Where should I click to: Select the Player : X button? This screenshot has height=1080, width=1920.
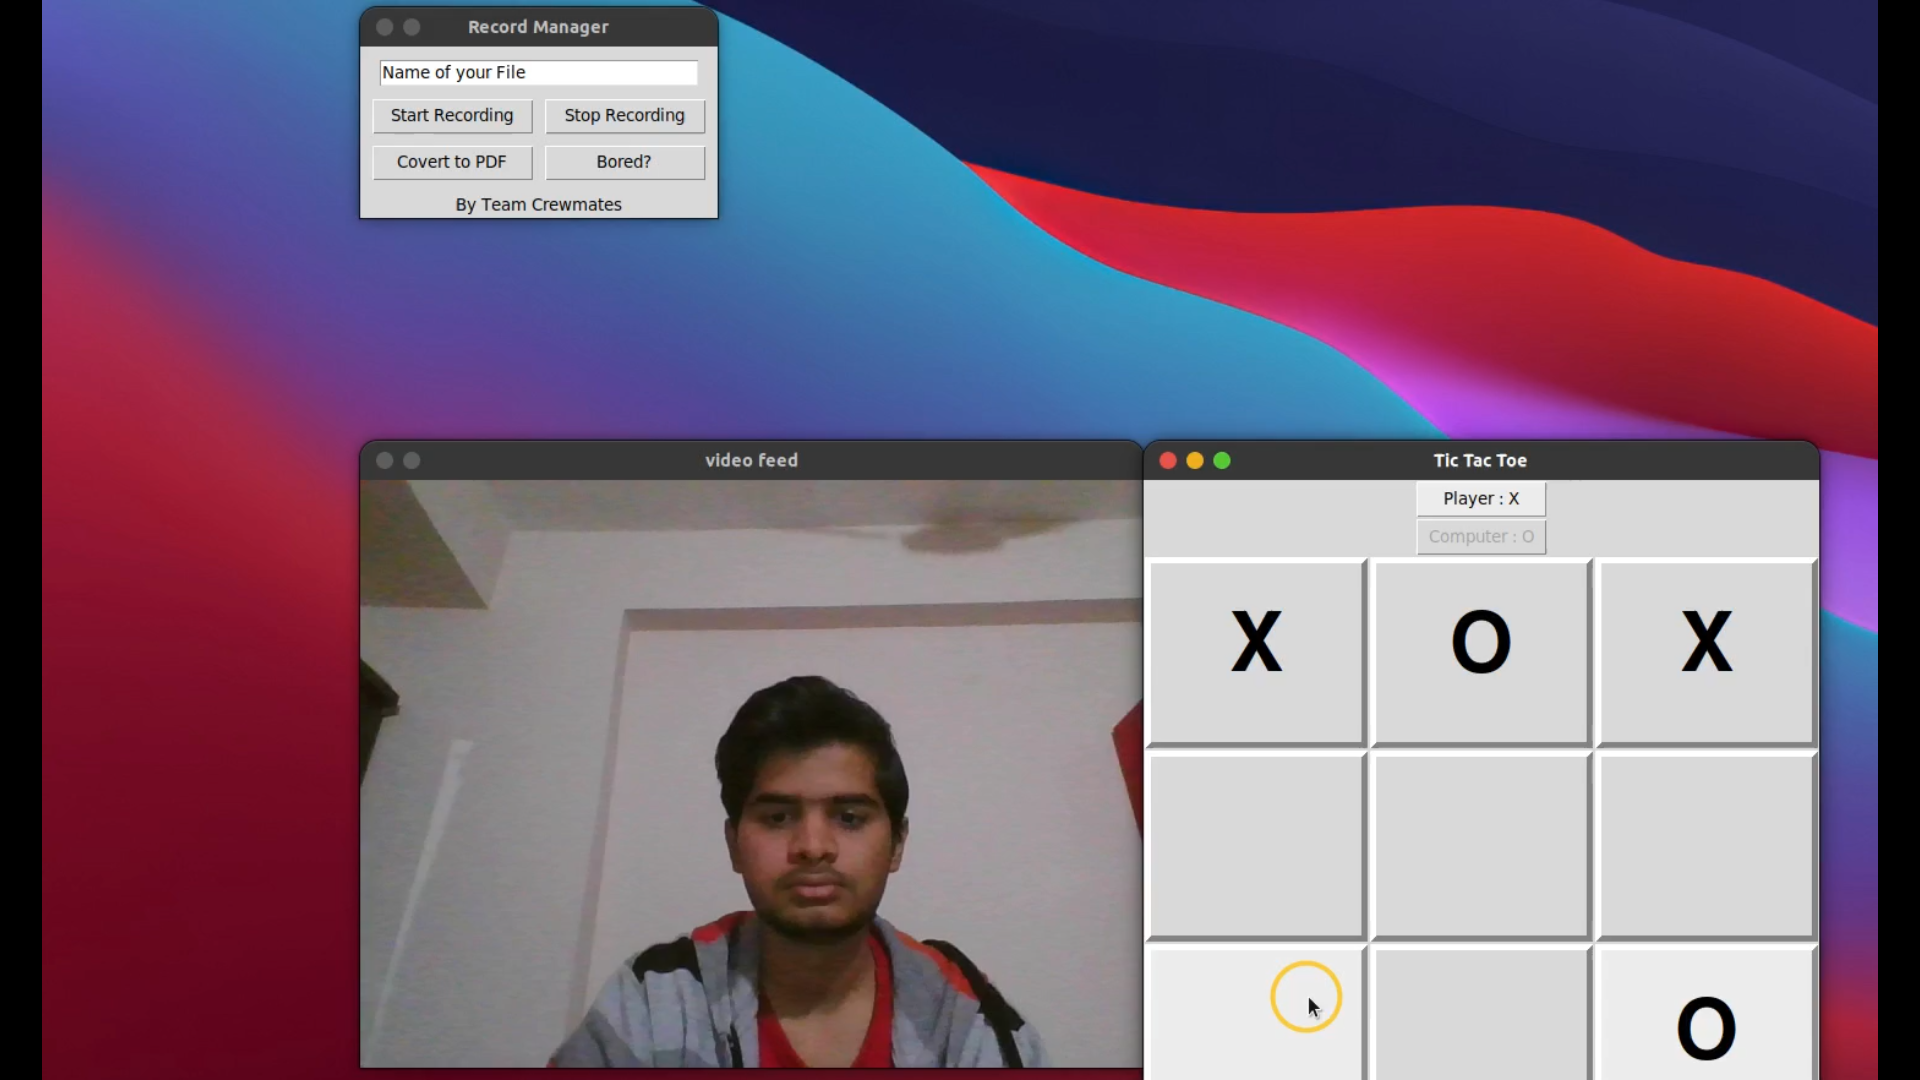tap(1480, 498)
